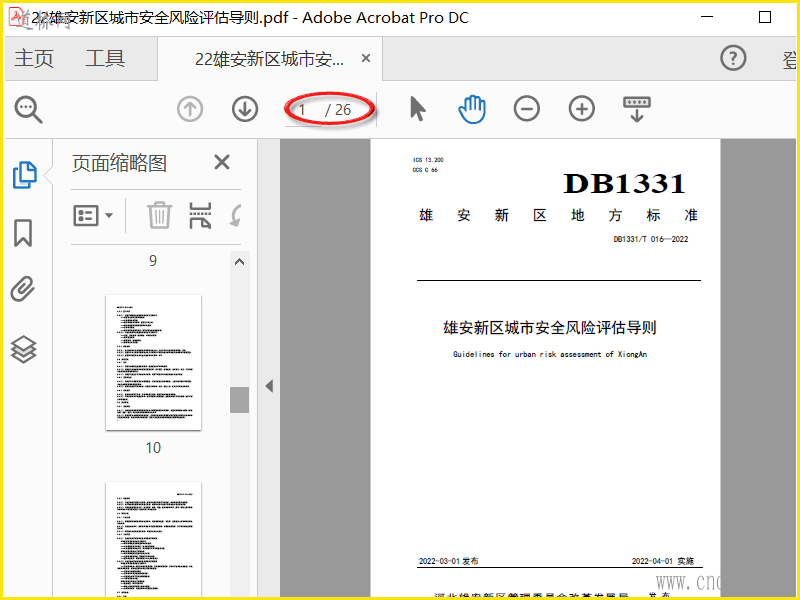Screen dimensions: 800x600
Task: Click the standard number DB1331/T 016—2022
Action: click(651, 239)
